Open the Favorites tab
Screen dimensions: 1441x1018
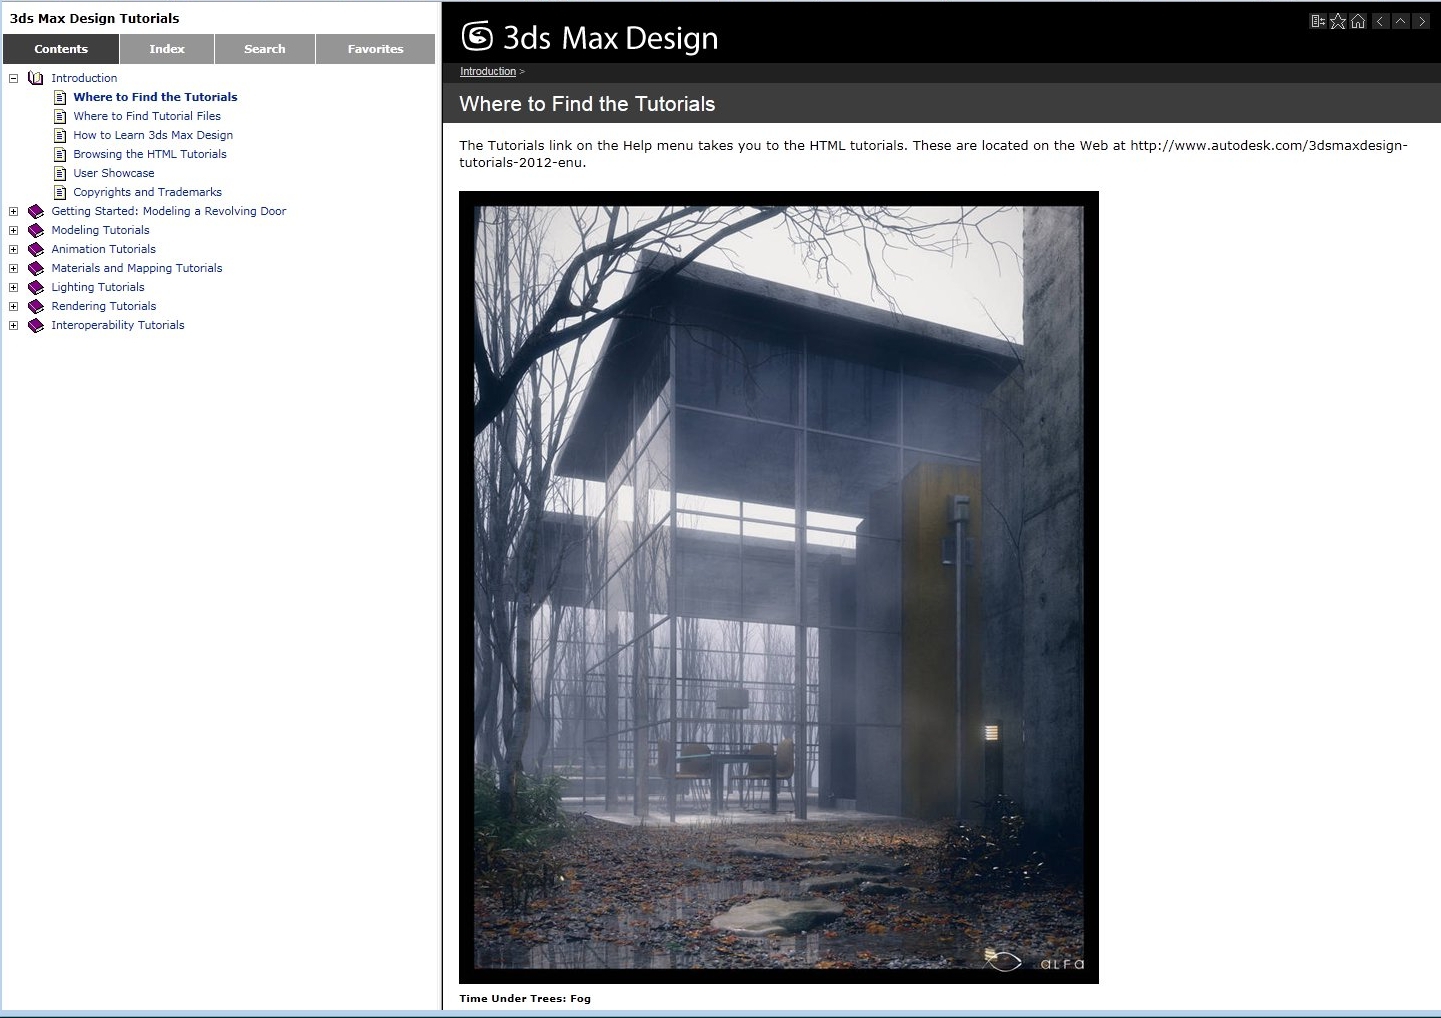pyautogui.click(x=376, y=49)
